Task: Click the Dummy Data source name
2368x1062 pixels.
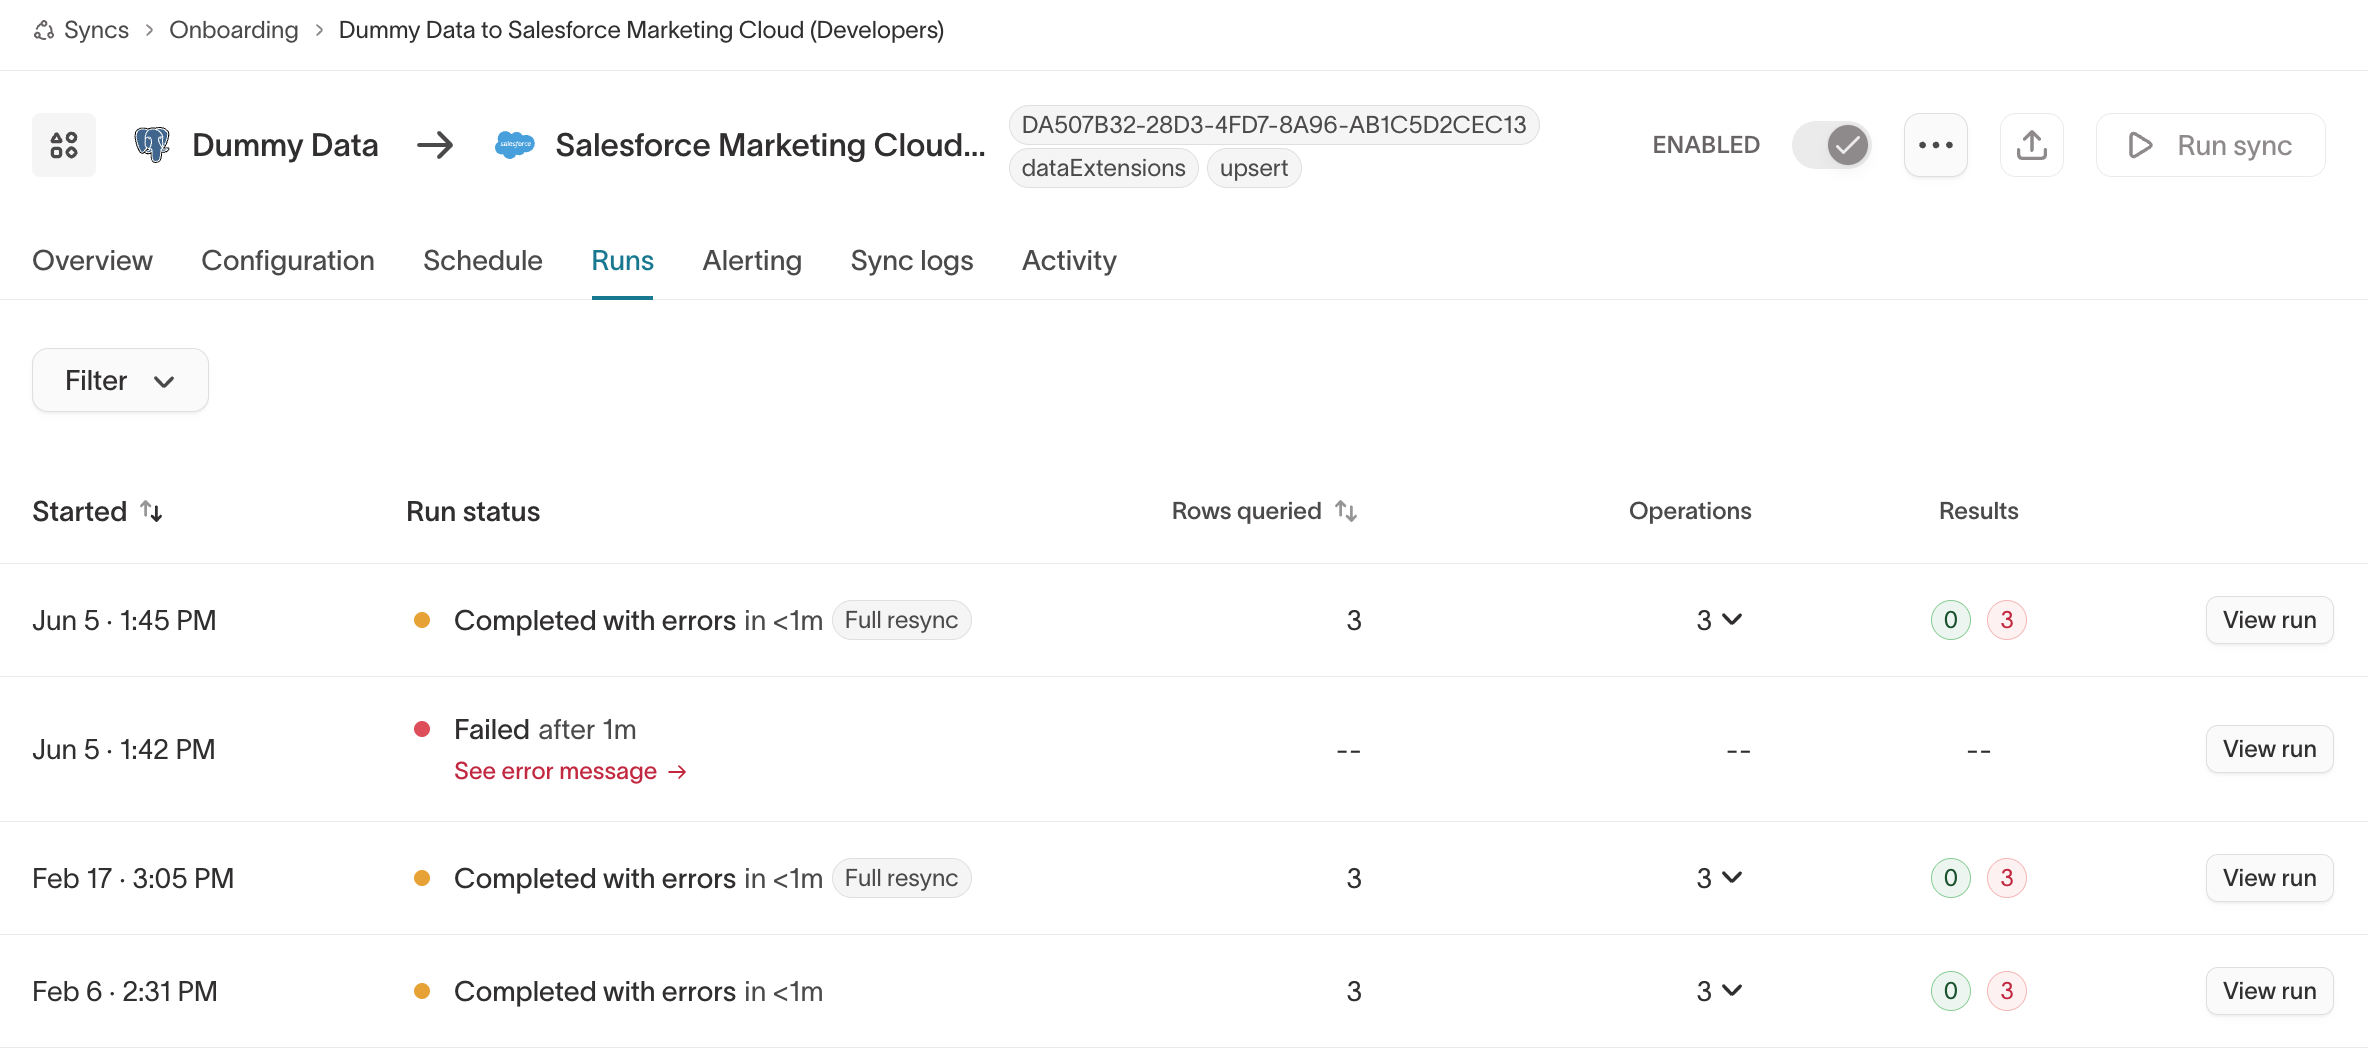Action: [285, 145]
